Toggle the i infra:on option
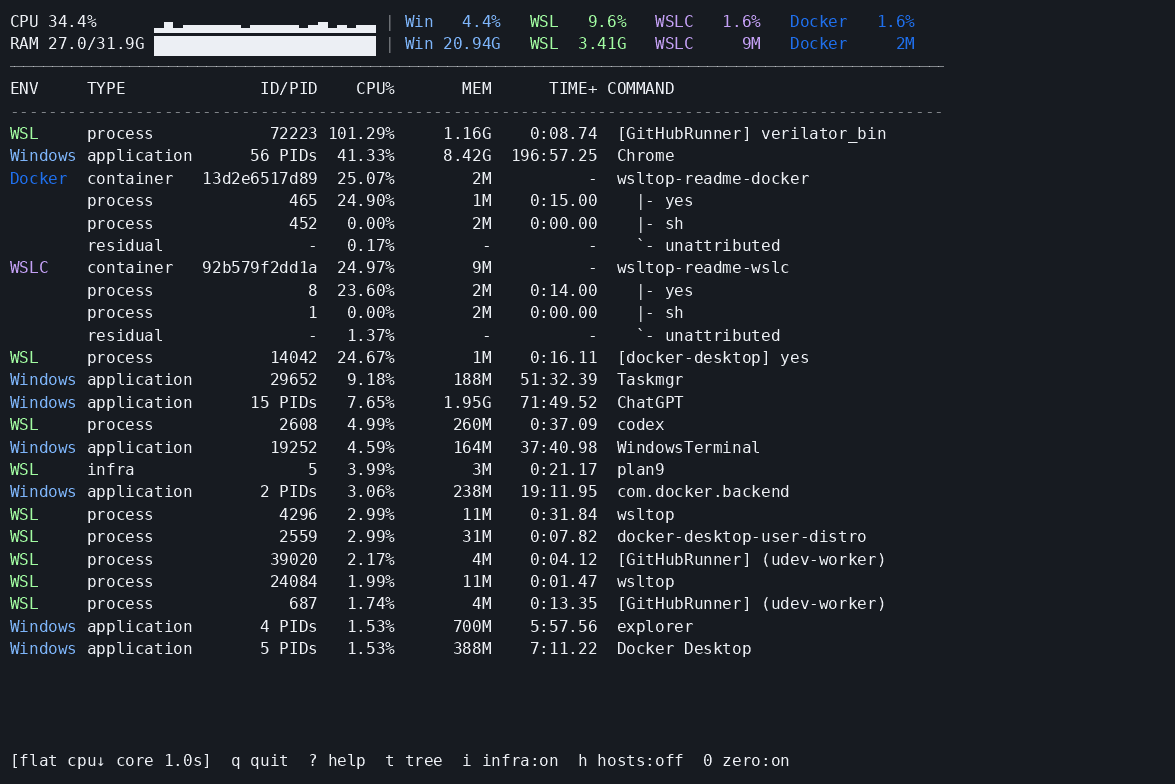 coord(510,761)
